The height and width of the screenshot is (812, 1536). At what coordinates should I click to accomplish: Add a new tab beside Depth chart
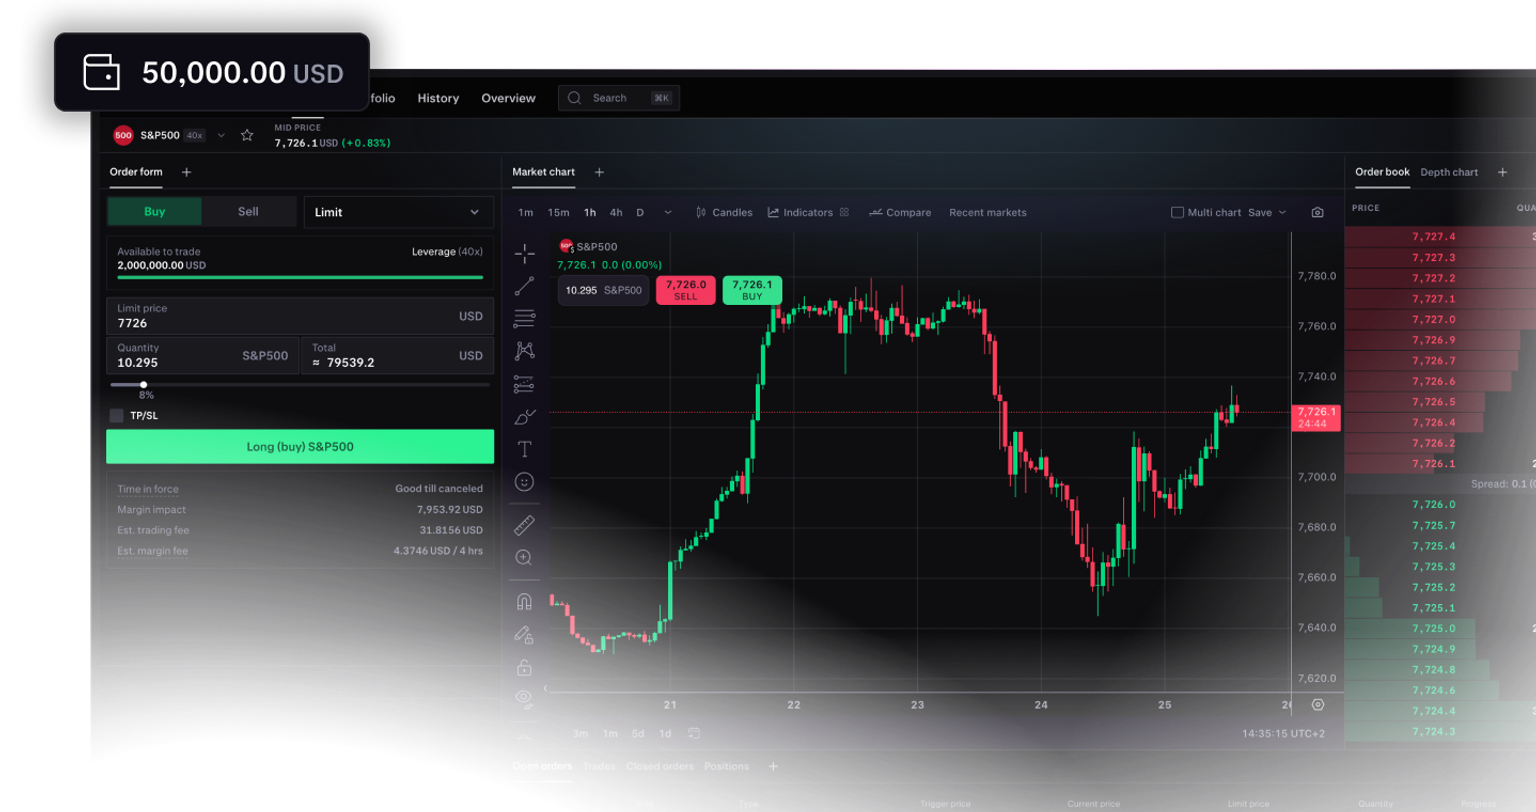click(1502, 172)
